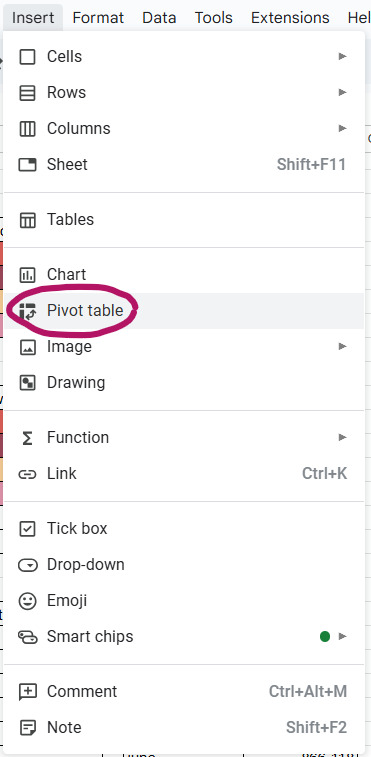
Task: Click the Tick box checkmark icon
Action: click(27, 529)
